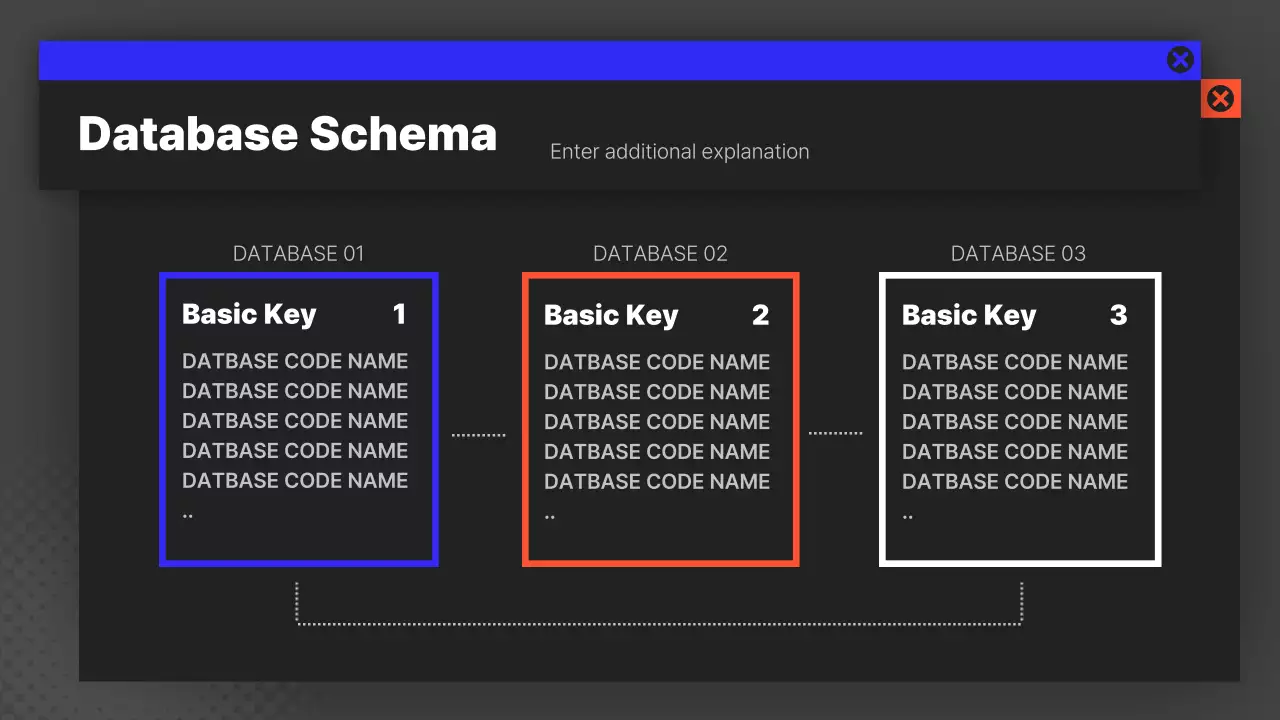Viewport: 1280px width, 720px height.
Task: Click the Database Schema title
Action: point(287,133)
